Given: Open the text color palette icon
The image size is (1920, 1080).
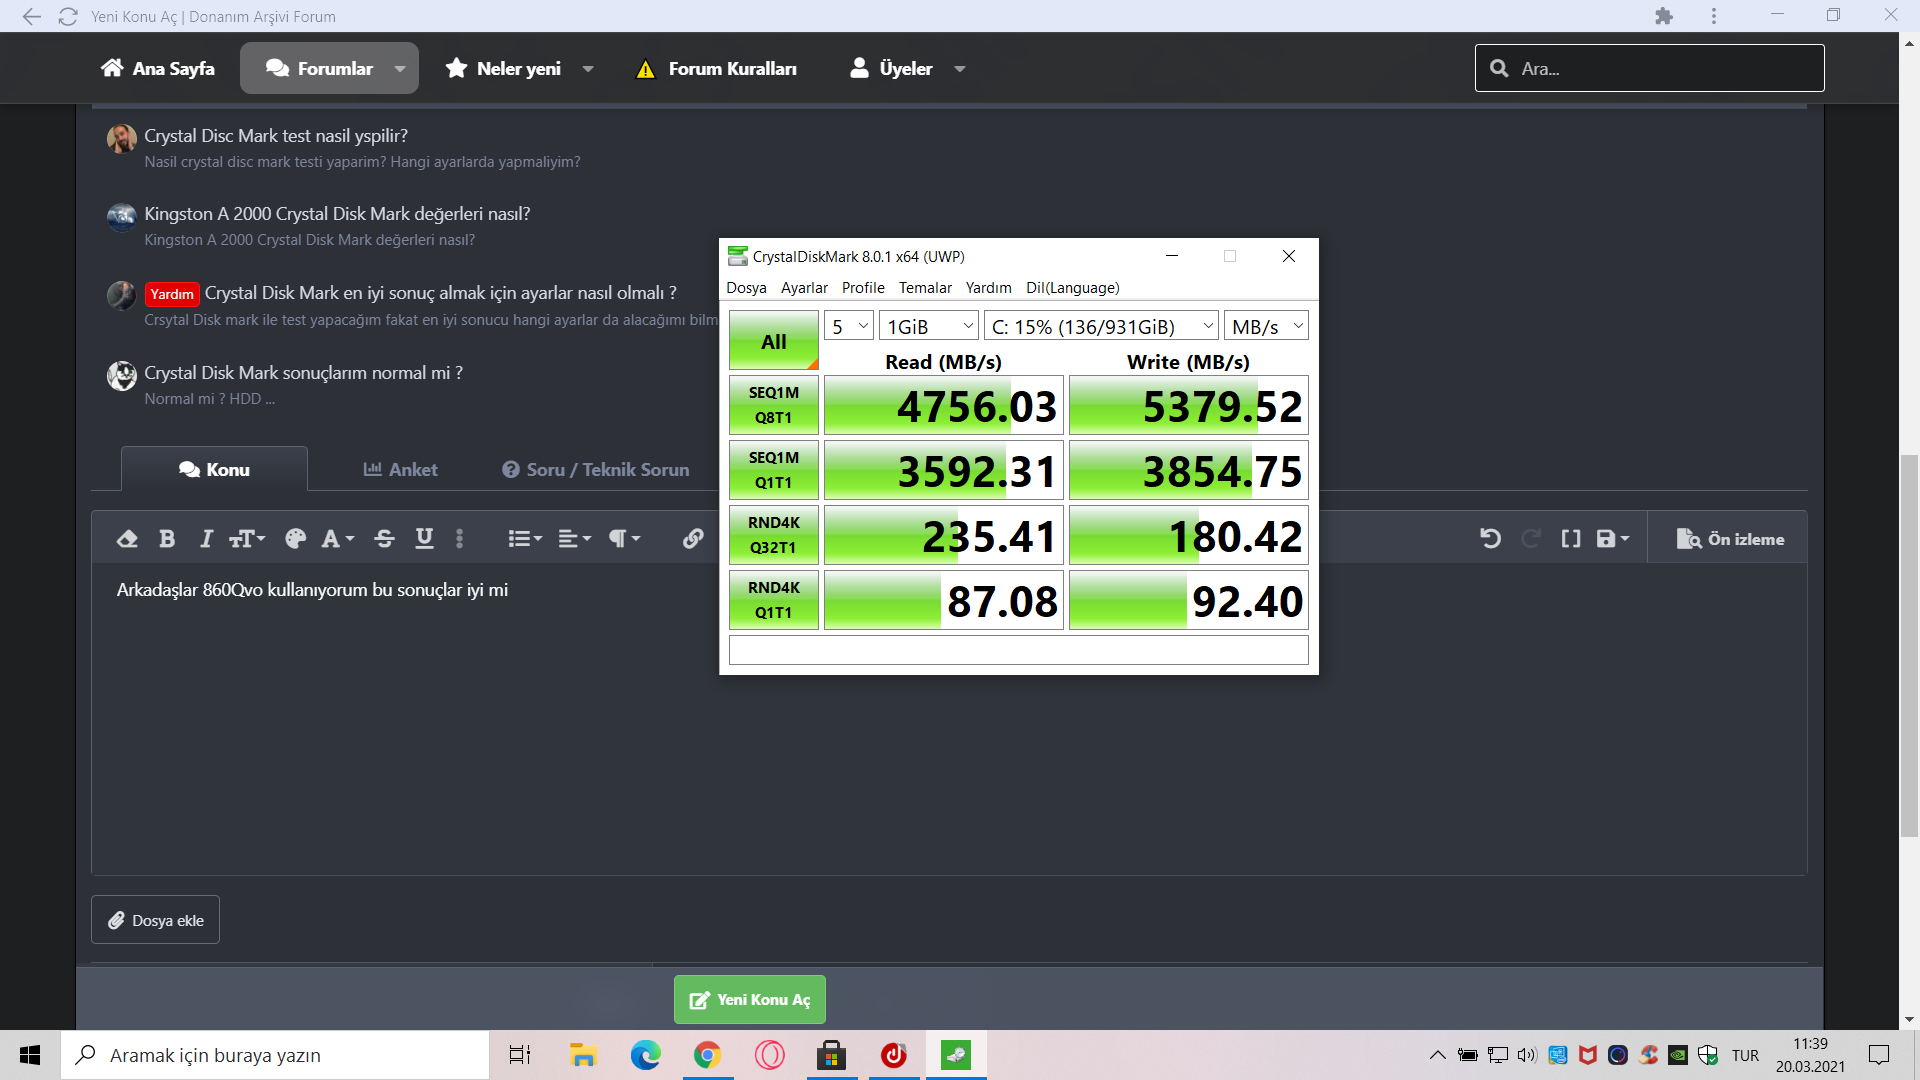Looking at the screenshot, I should (295, 539).
